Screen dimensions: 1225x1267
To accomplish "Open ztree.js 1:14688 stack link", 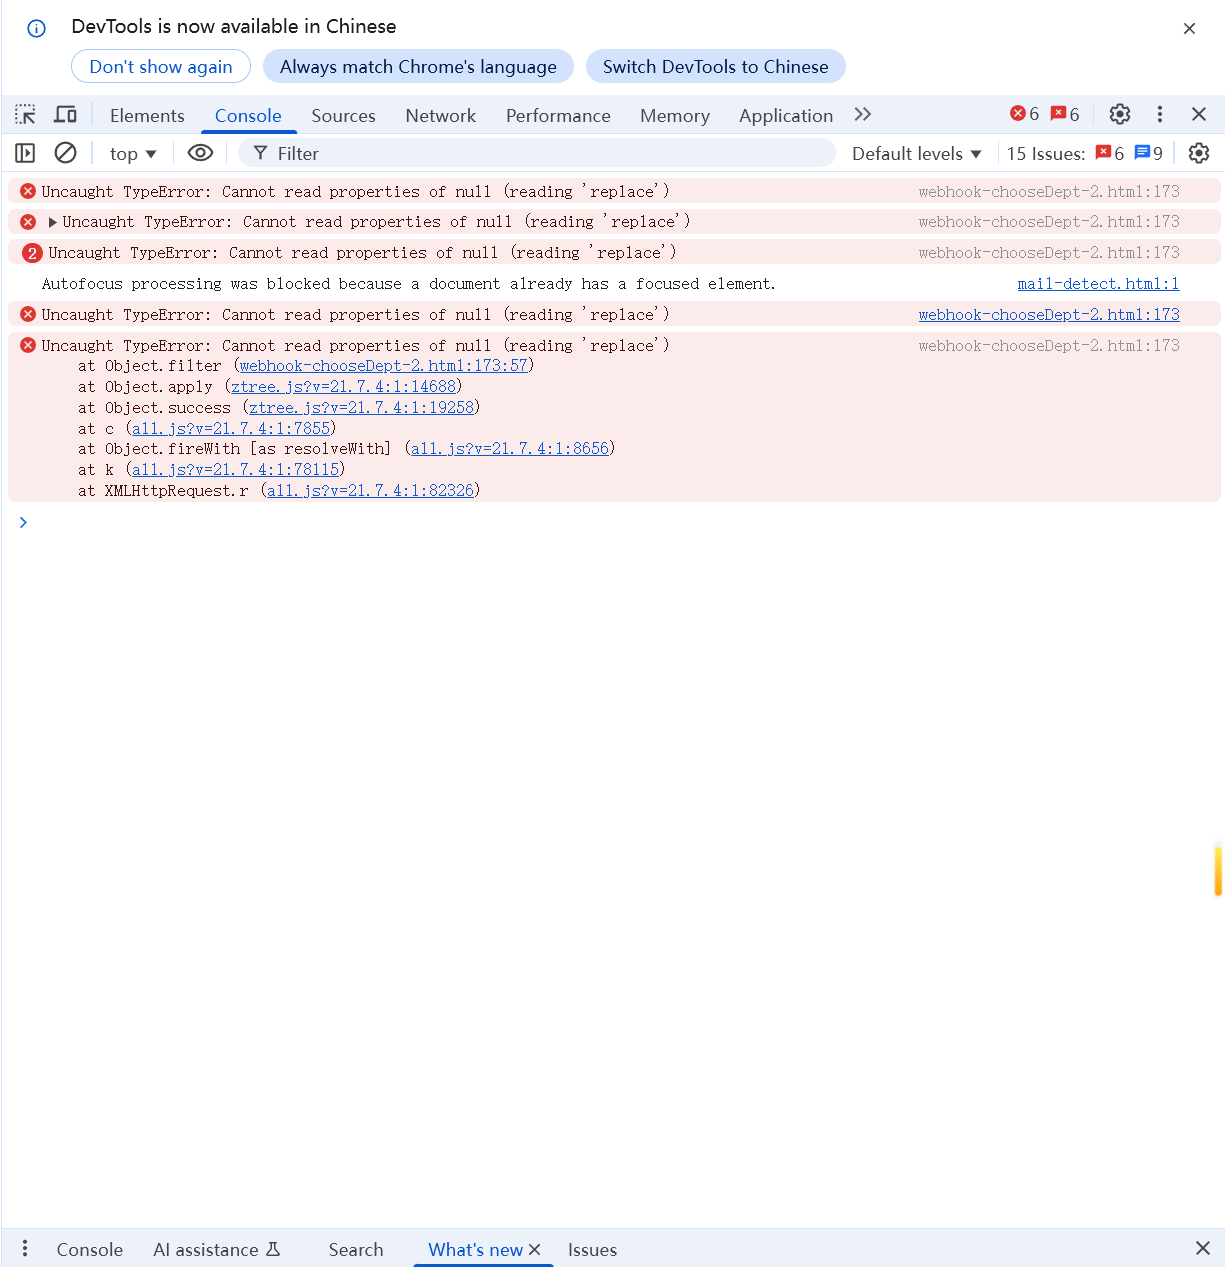I will coord(343,387).
